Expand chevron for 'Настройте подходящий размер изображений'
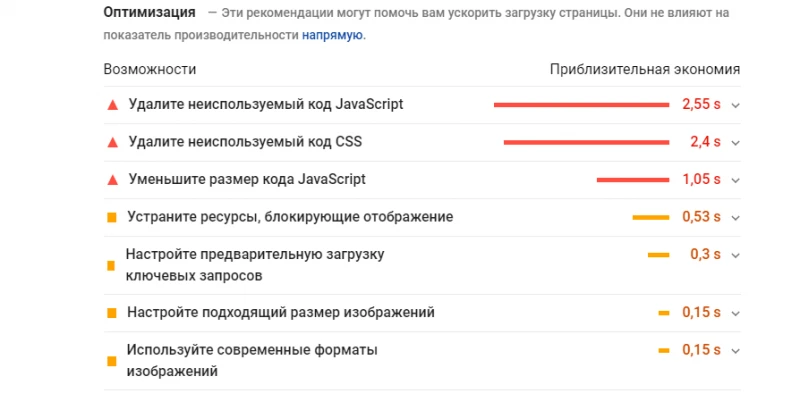 735,313
